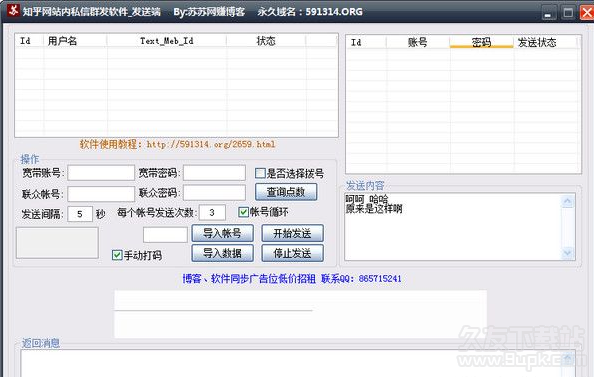Open the tutorial link 591314.org/2659.html
Screen dimensions: 594x377
[211, 144]
